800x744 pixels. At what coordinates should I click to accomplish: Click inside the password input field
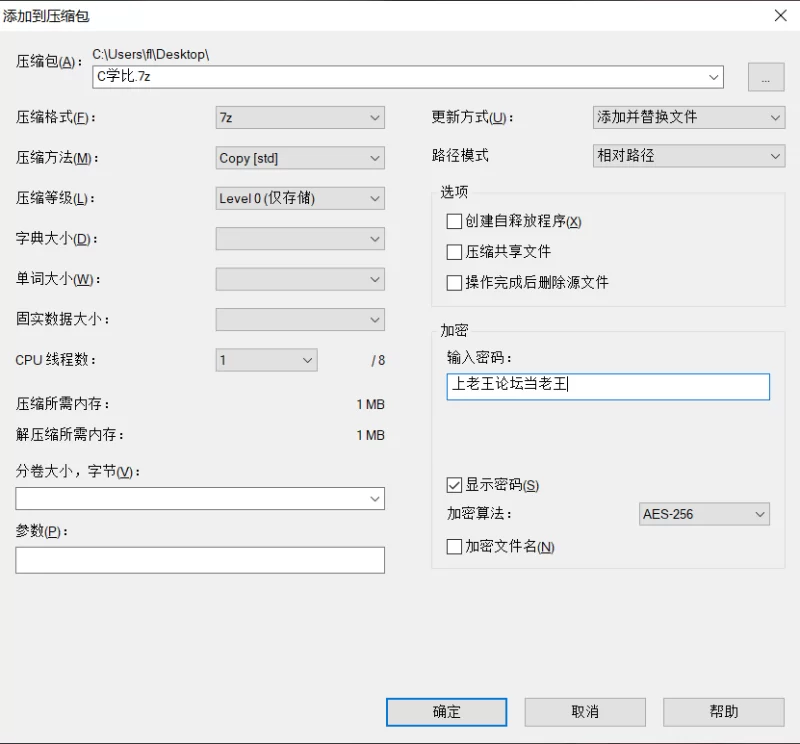(608, 387)
